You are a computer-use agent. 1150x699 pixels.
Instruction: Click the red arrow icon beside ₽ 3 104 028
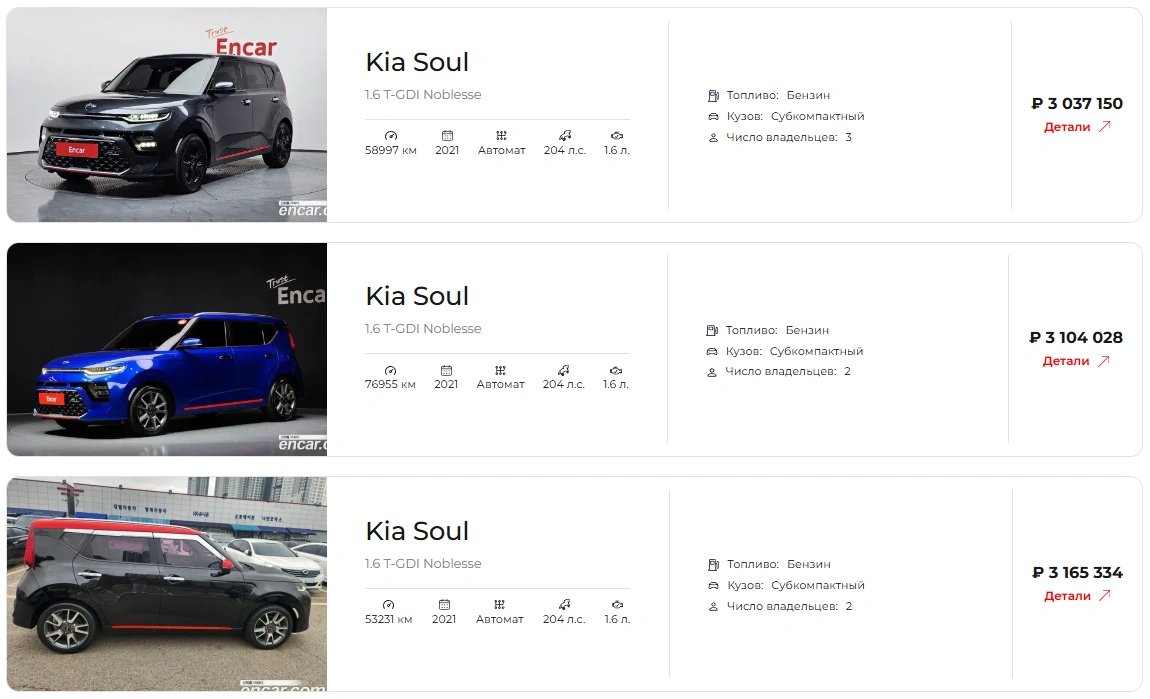point(1104,361)
